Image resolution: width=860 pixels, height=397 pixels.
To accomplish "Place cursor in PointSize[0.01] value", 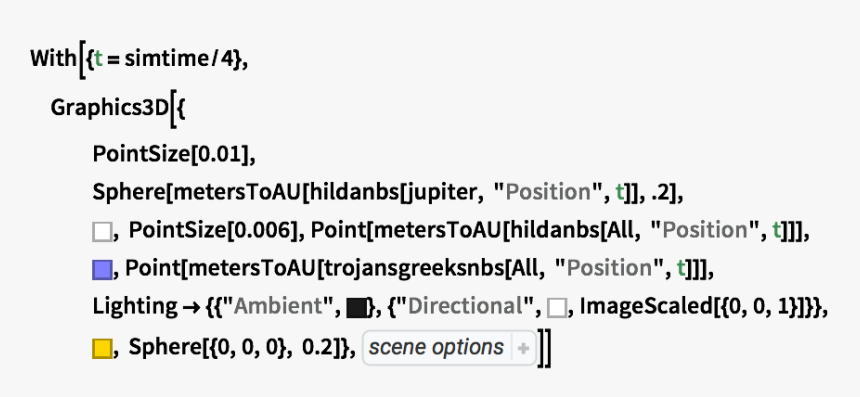I will pos(219,154).
